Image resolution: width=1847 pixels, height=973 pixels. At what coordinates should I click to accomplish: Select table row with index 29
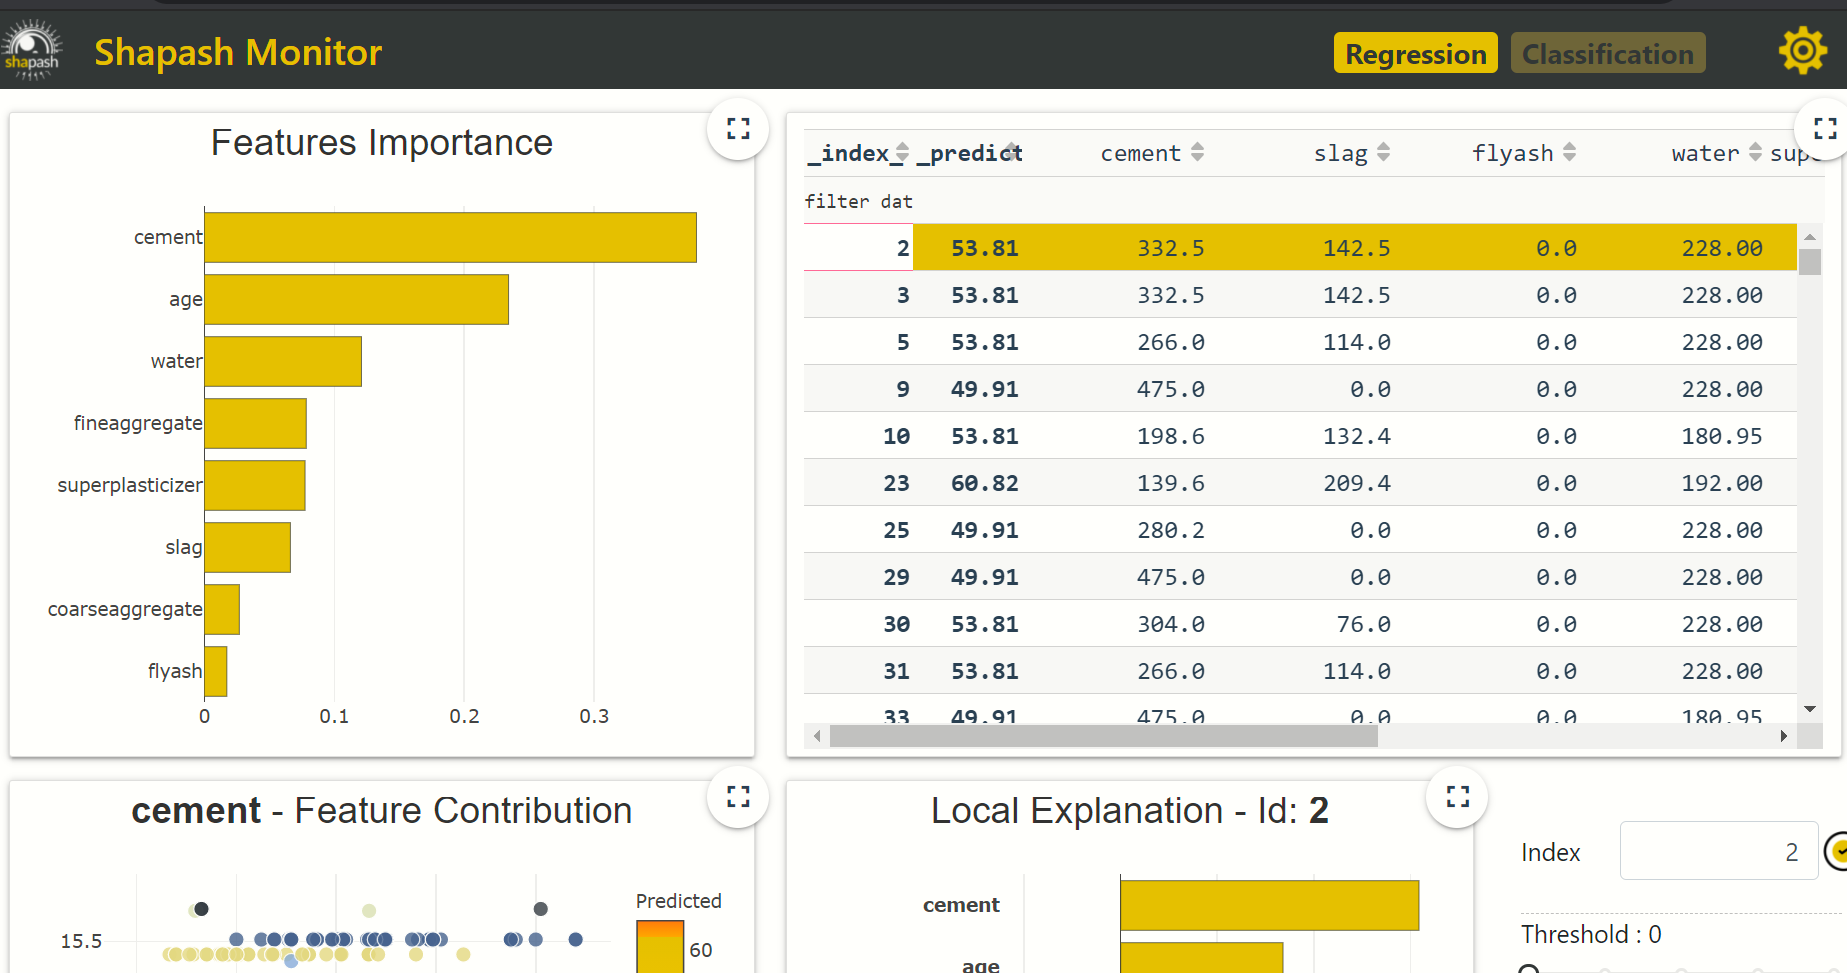[x=1300, y=577]
